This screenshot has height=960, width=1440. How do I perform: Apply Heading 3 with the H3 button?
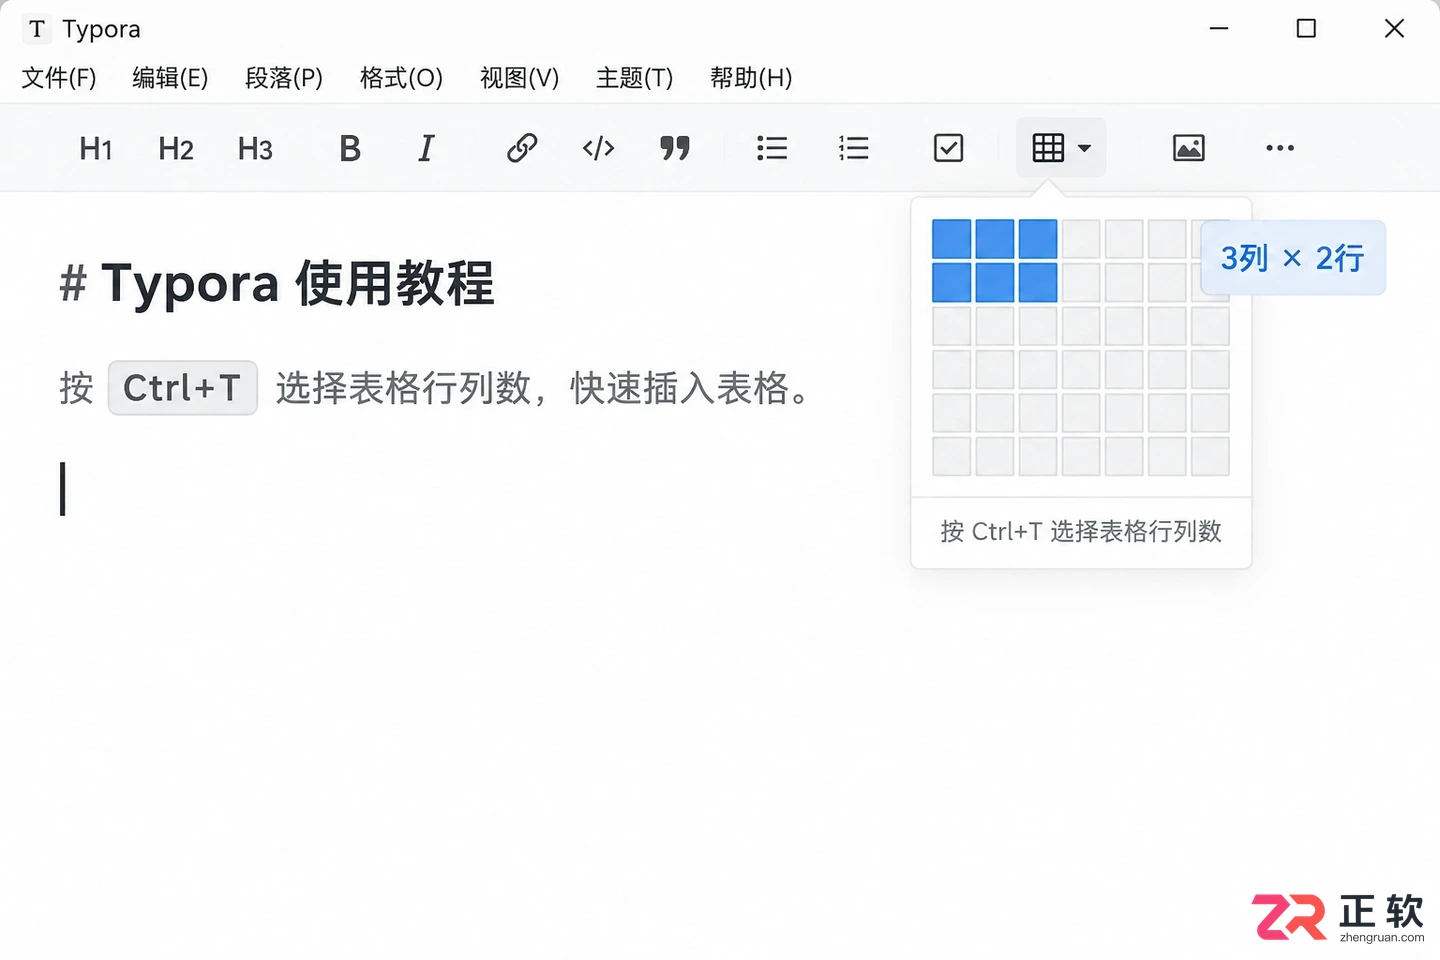pos(255,149)
